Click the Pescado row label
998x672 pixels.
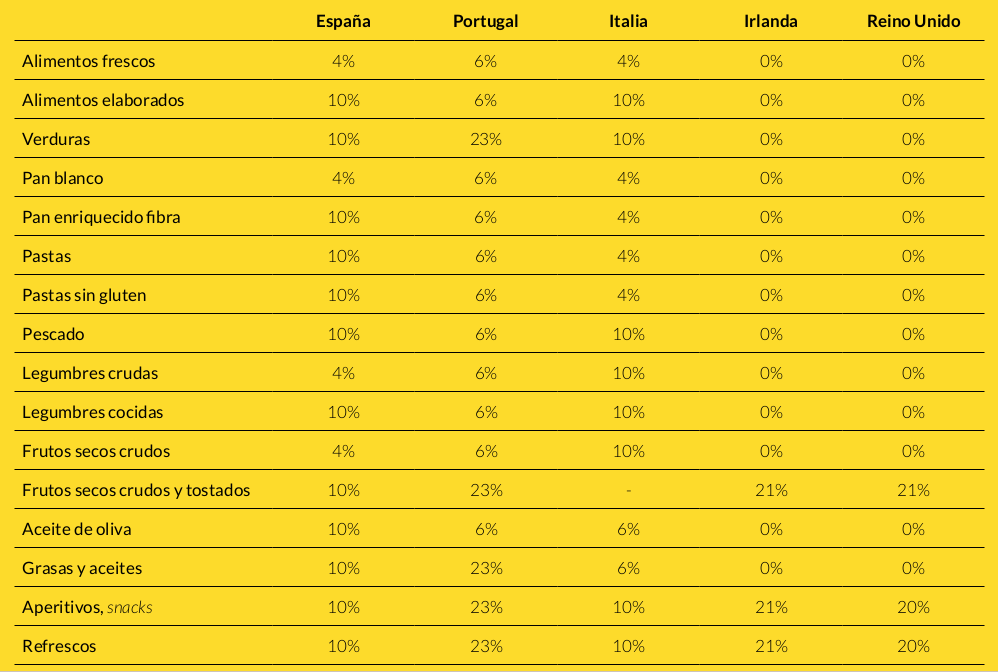(53, 334)
